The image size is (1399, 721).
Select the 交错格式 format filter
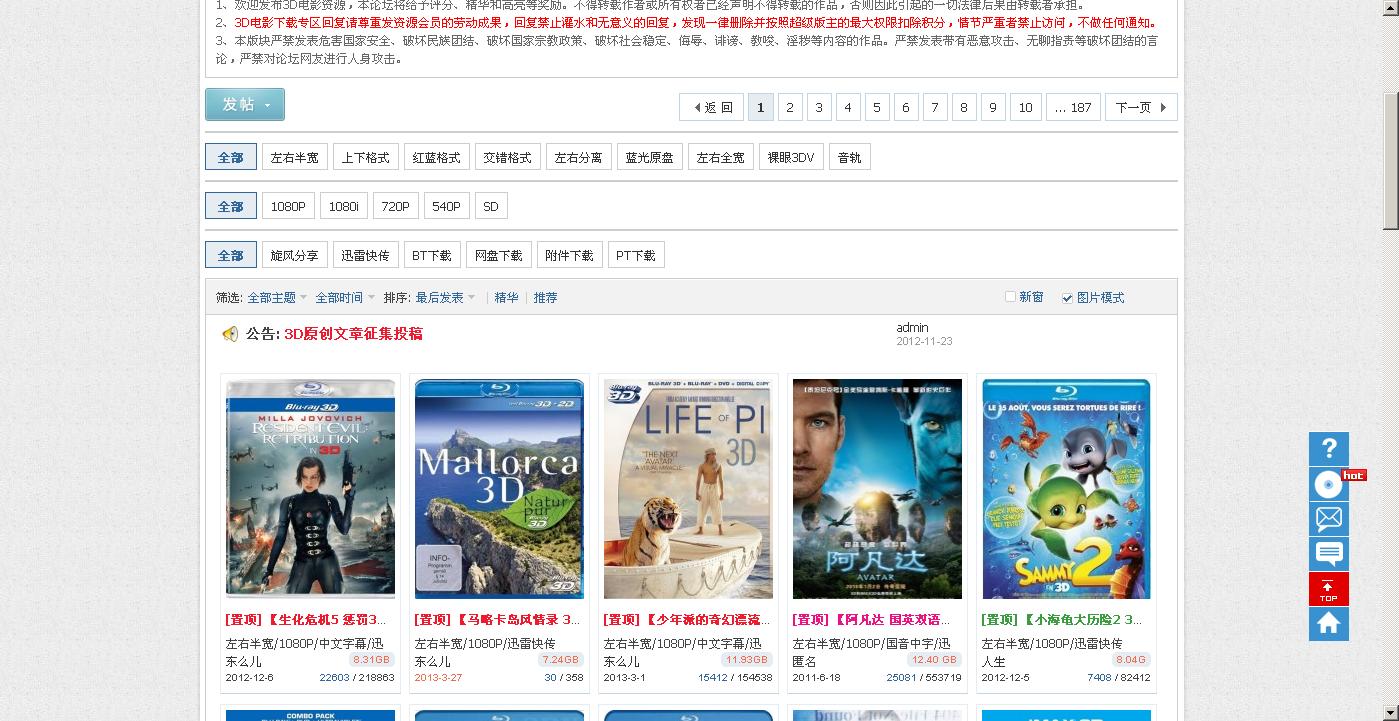507,157
